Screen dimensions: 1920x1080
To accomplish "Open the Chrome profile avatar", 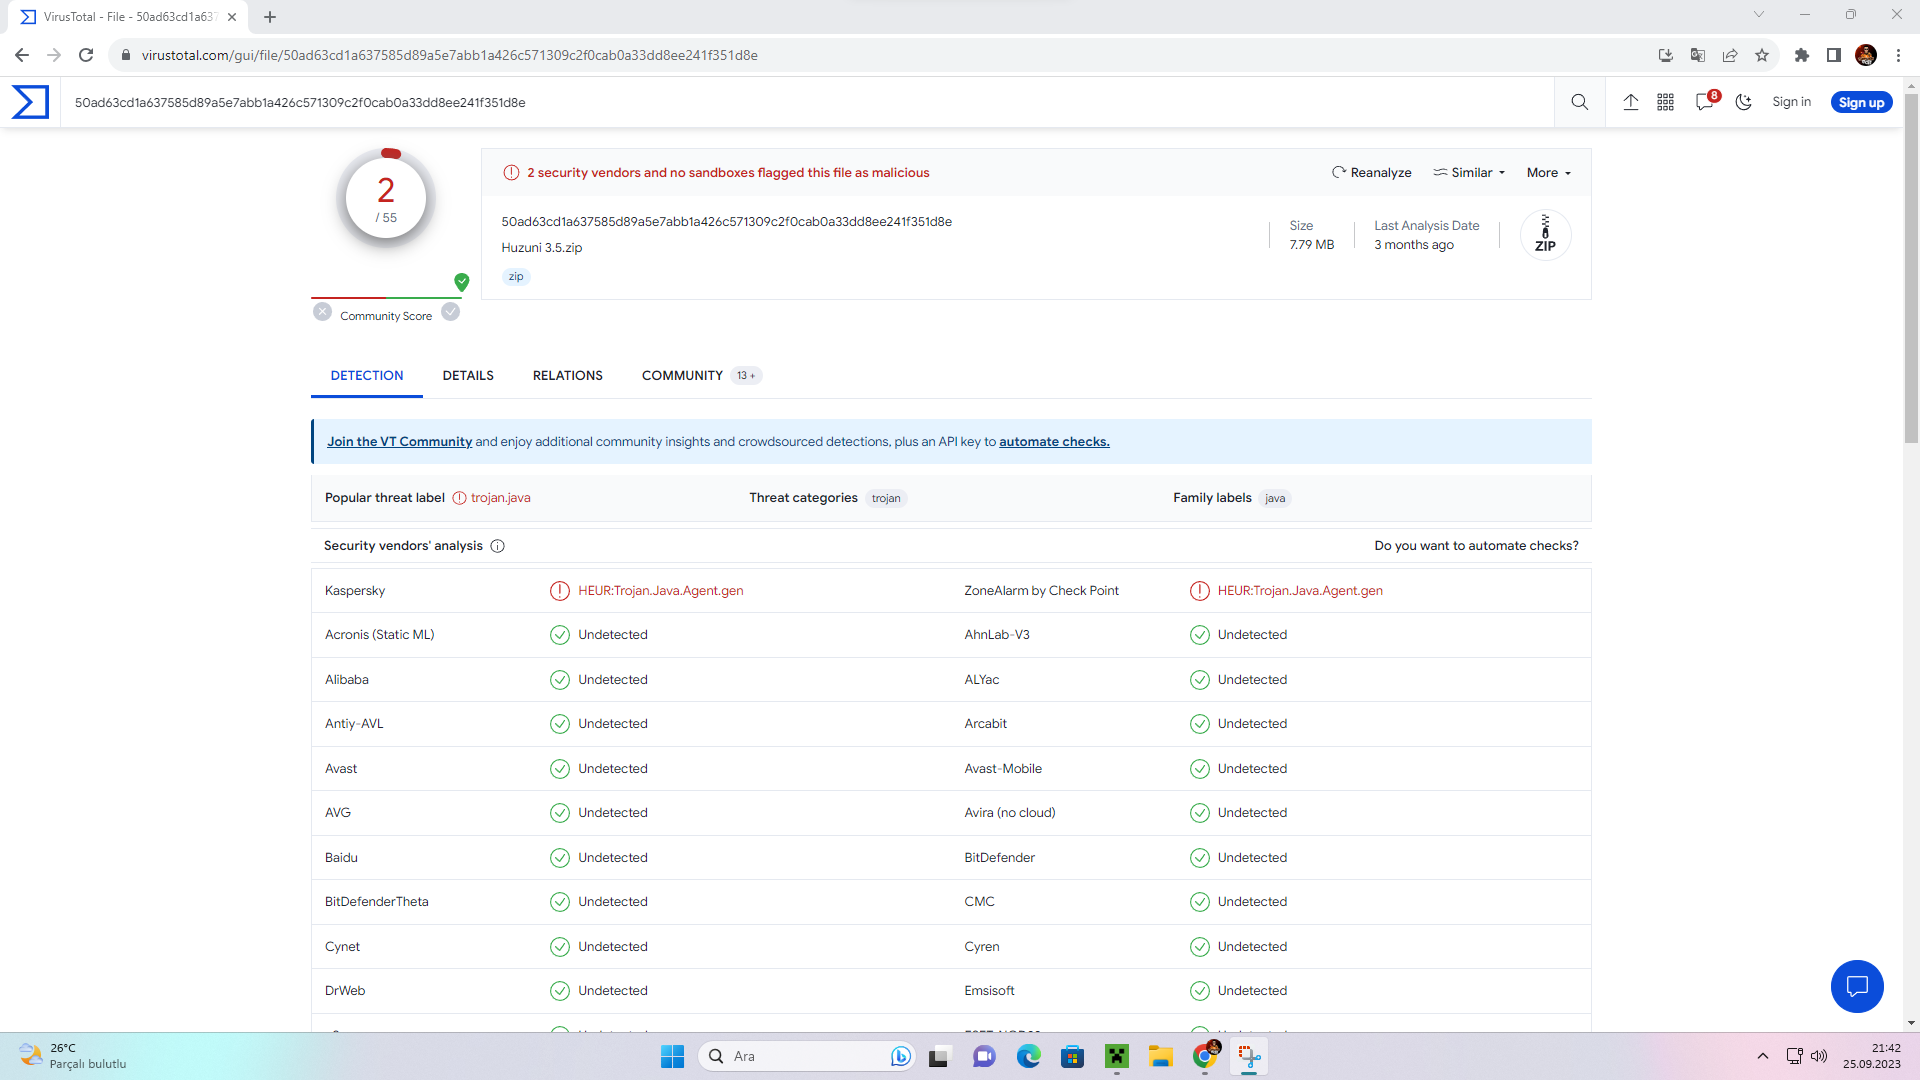I will (x=1866, y=56).
